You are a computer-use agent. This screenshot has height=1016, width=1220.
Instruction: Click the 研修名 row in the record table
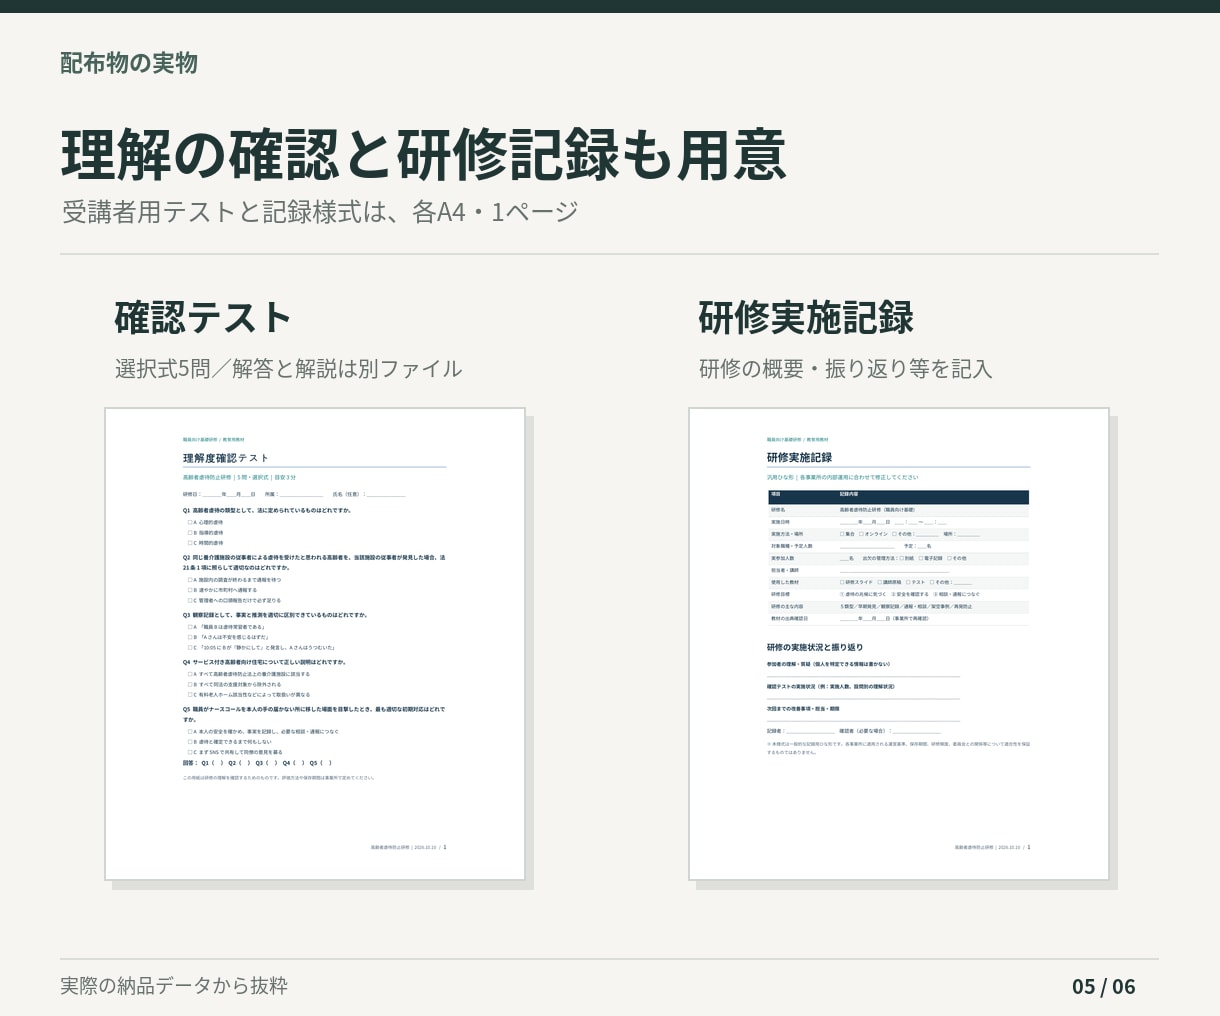pos(898,510)
